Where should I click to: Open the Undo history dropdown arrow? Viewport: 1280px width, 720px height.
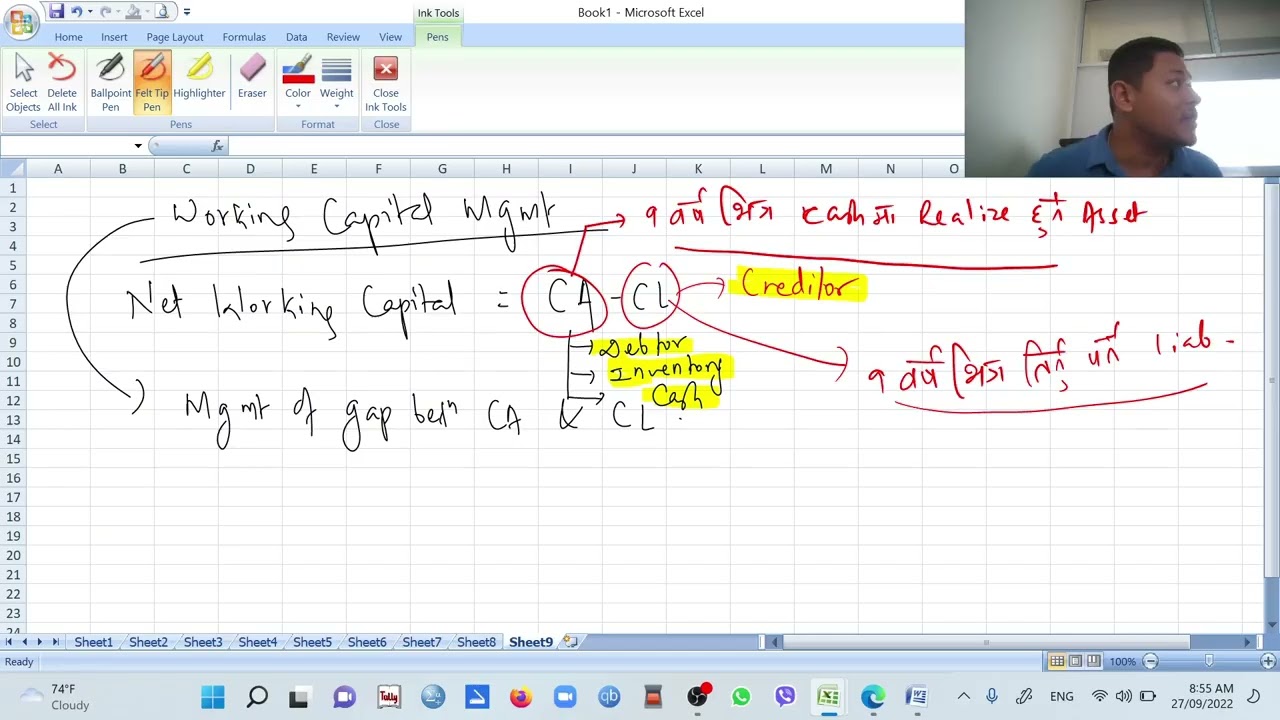[89, 12]
